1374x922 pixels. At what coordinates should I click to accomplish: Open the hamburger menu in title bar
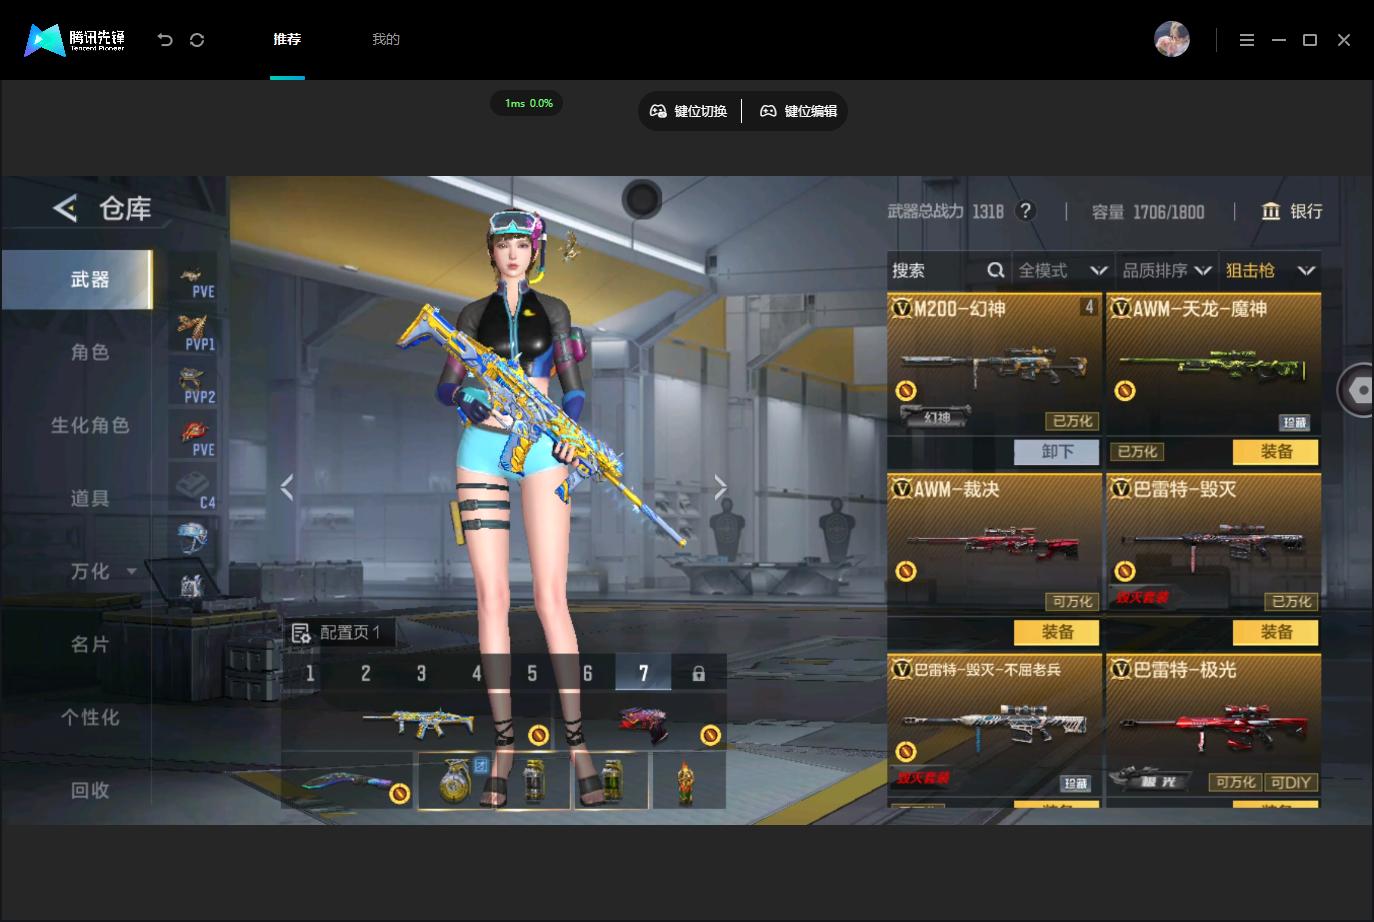pos(1246,40)
